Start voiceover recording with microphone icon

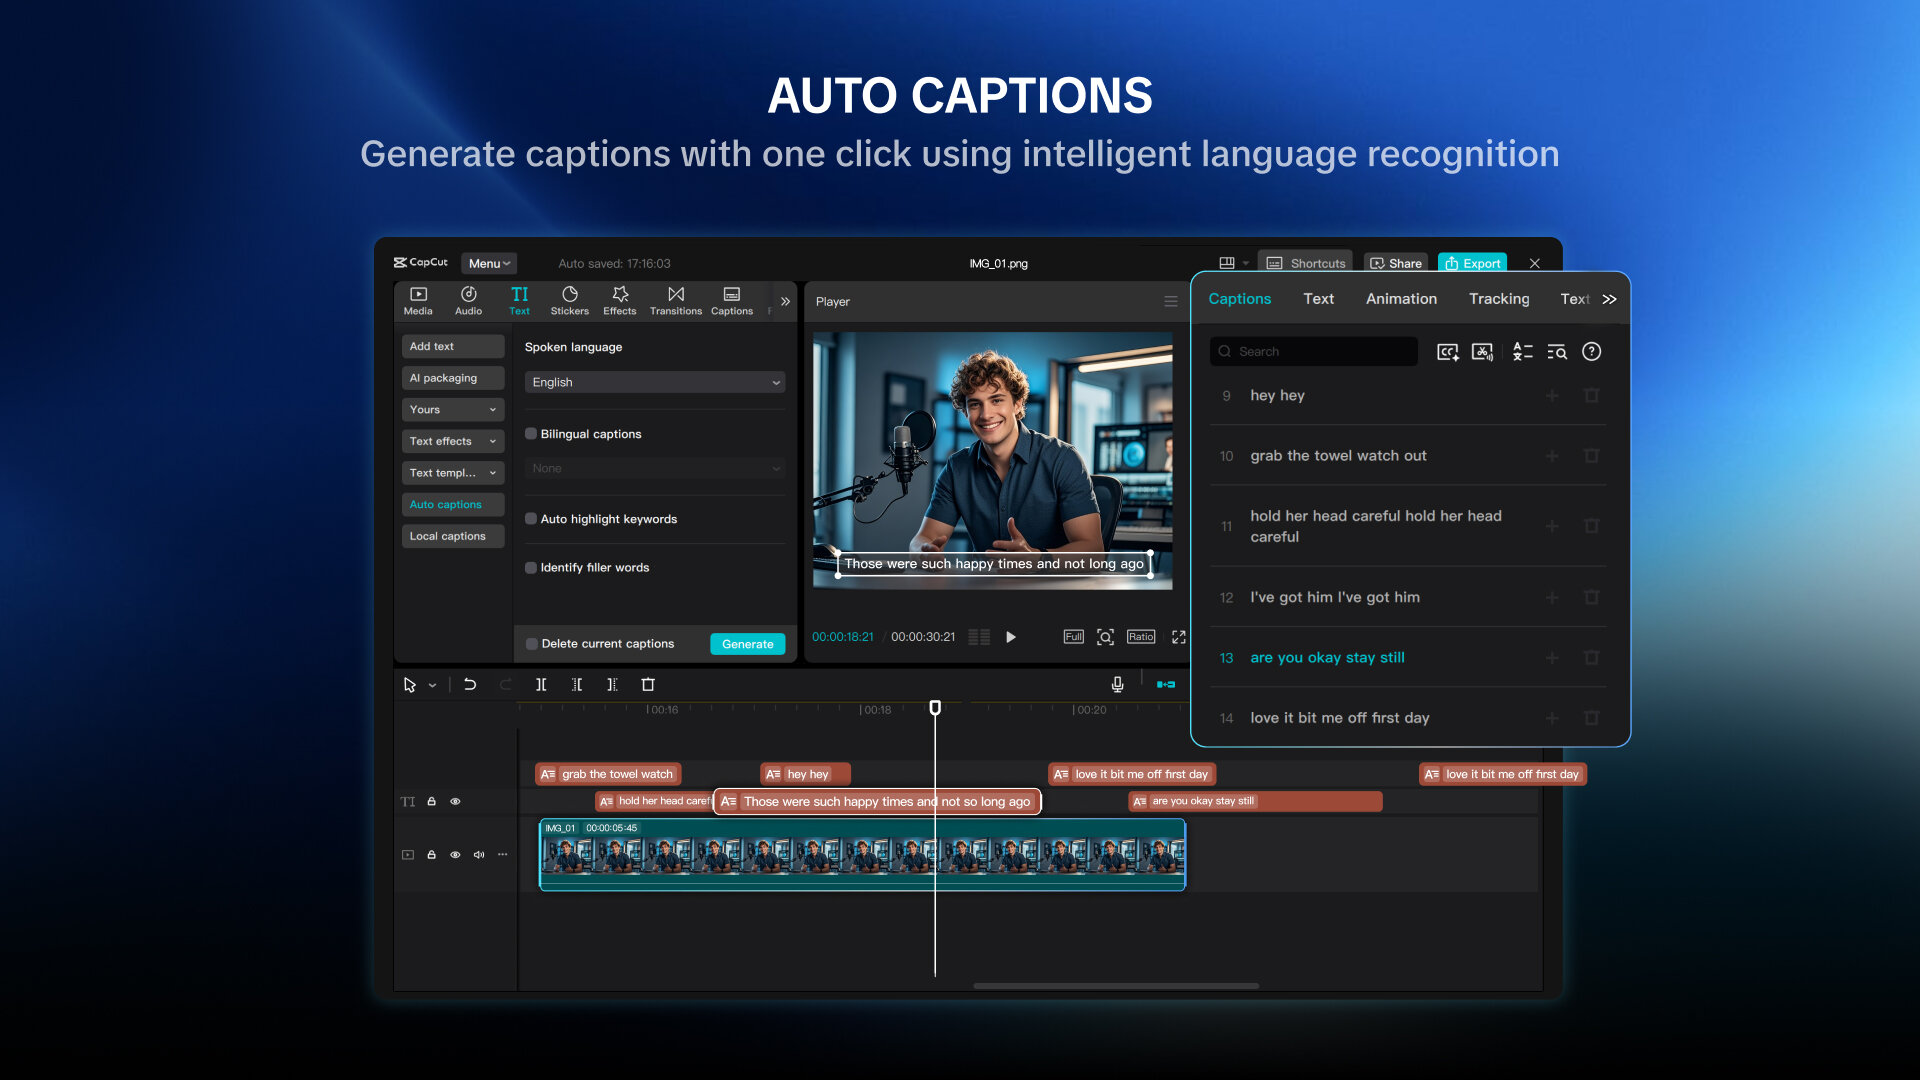1117,684
